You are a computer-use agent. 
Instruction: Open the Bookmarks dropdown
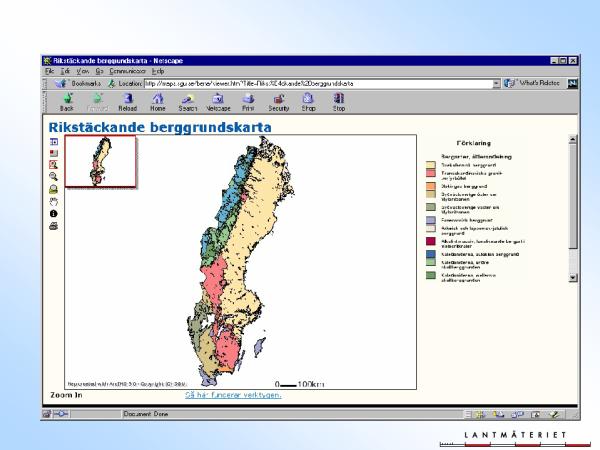(x=78, y=83)
